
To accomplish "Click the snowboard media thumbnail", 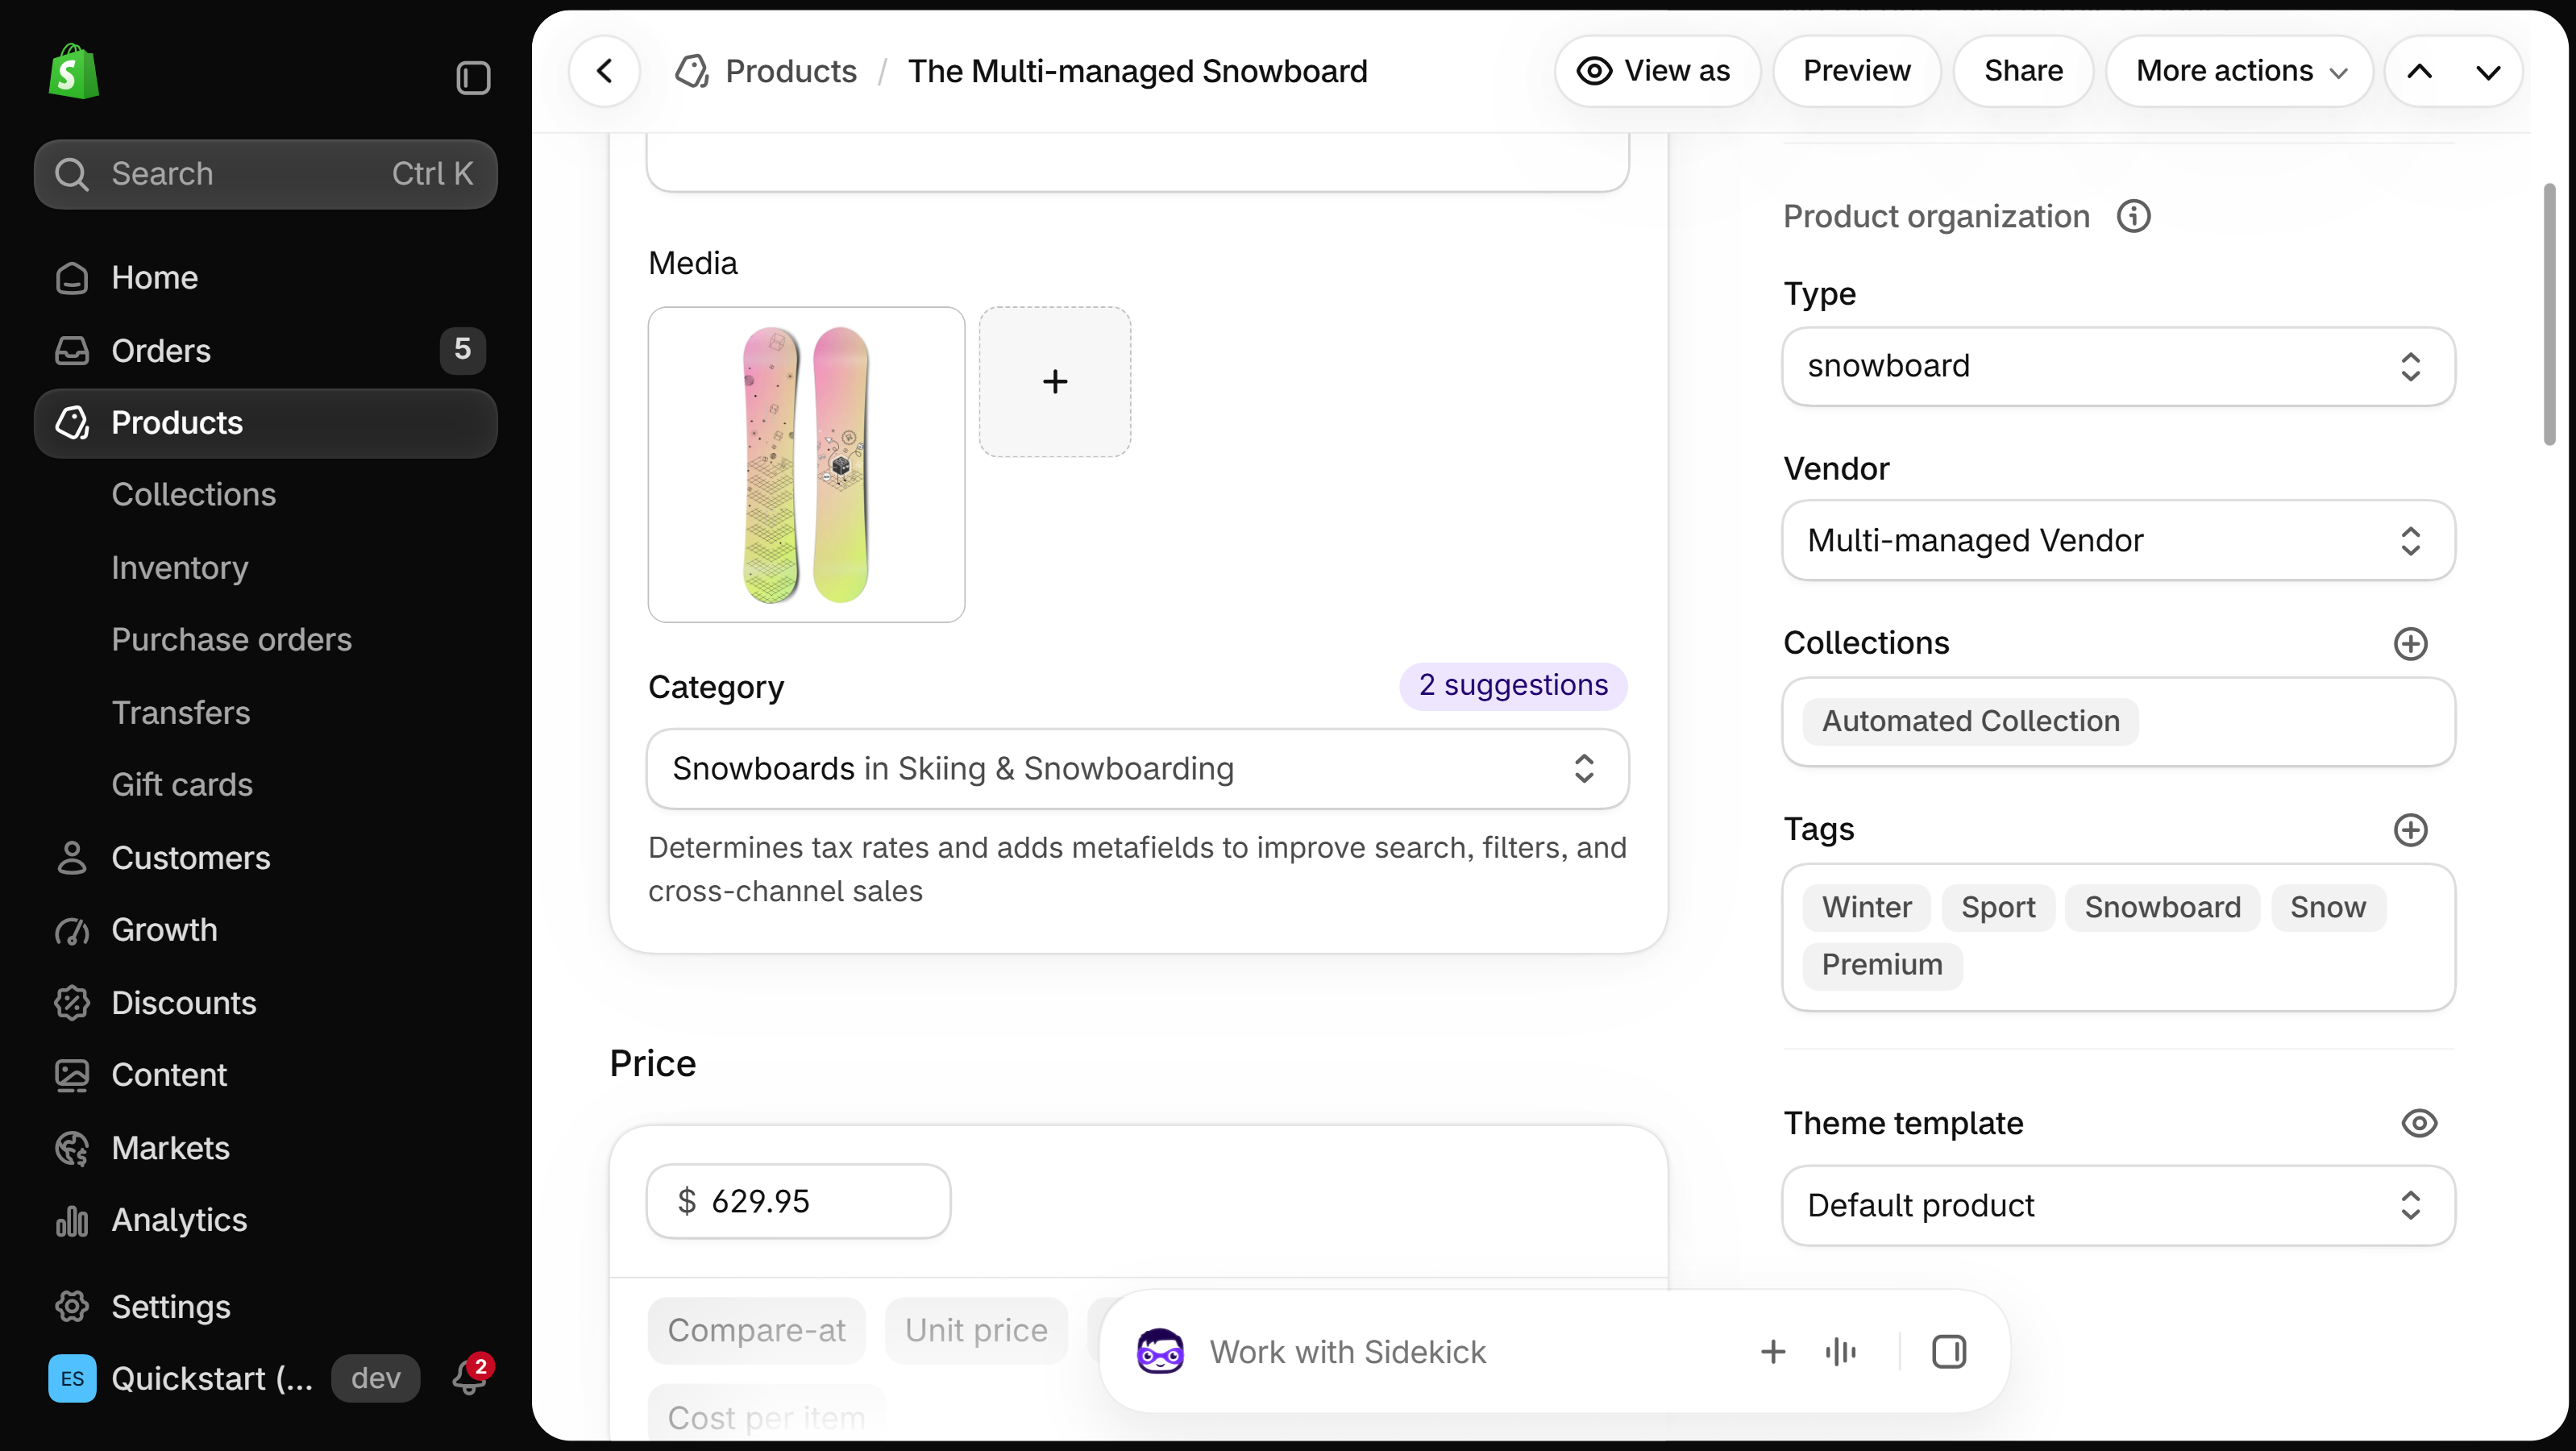I will 806,464.
